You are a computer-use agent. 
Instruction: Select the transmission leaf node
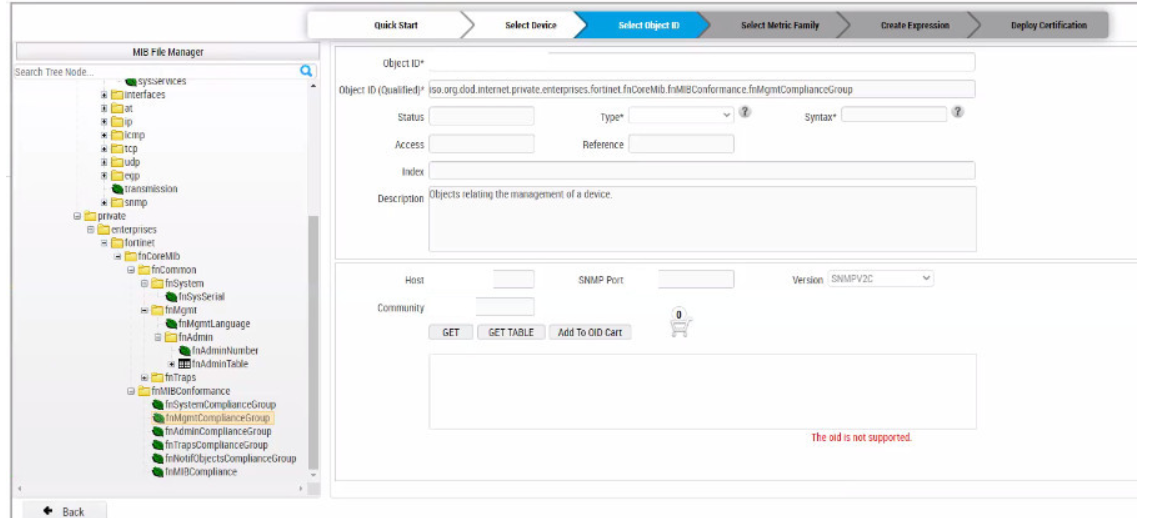point(151,188)
